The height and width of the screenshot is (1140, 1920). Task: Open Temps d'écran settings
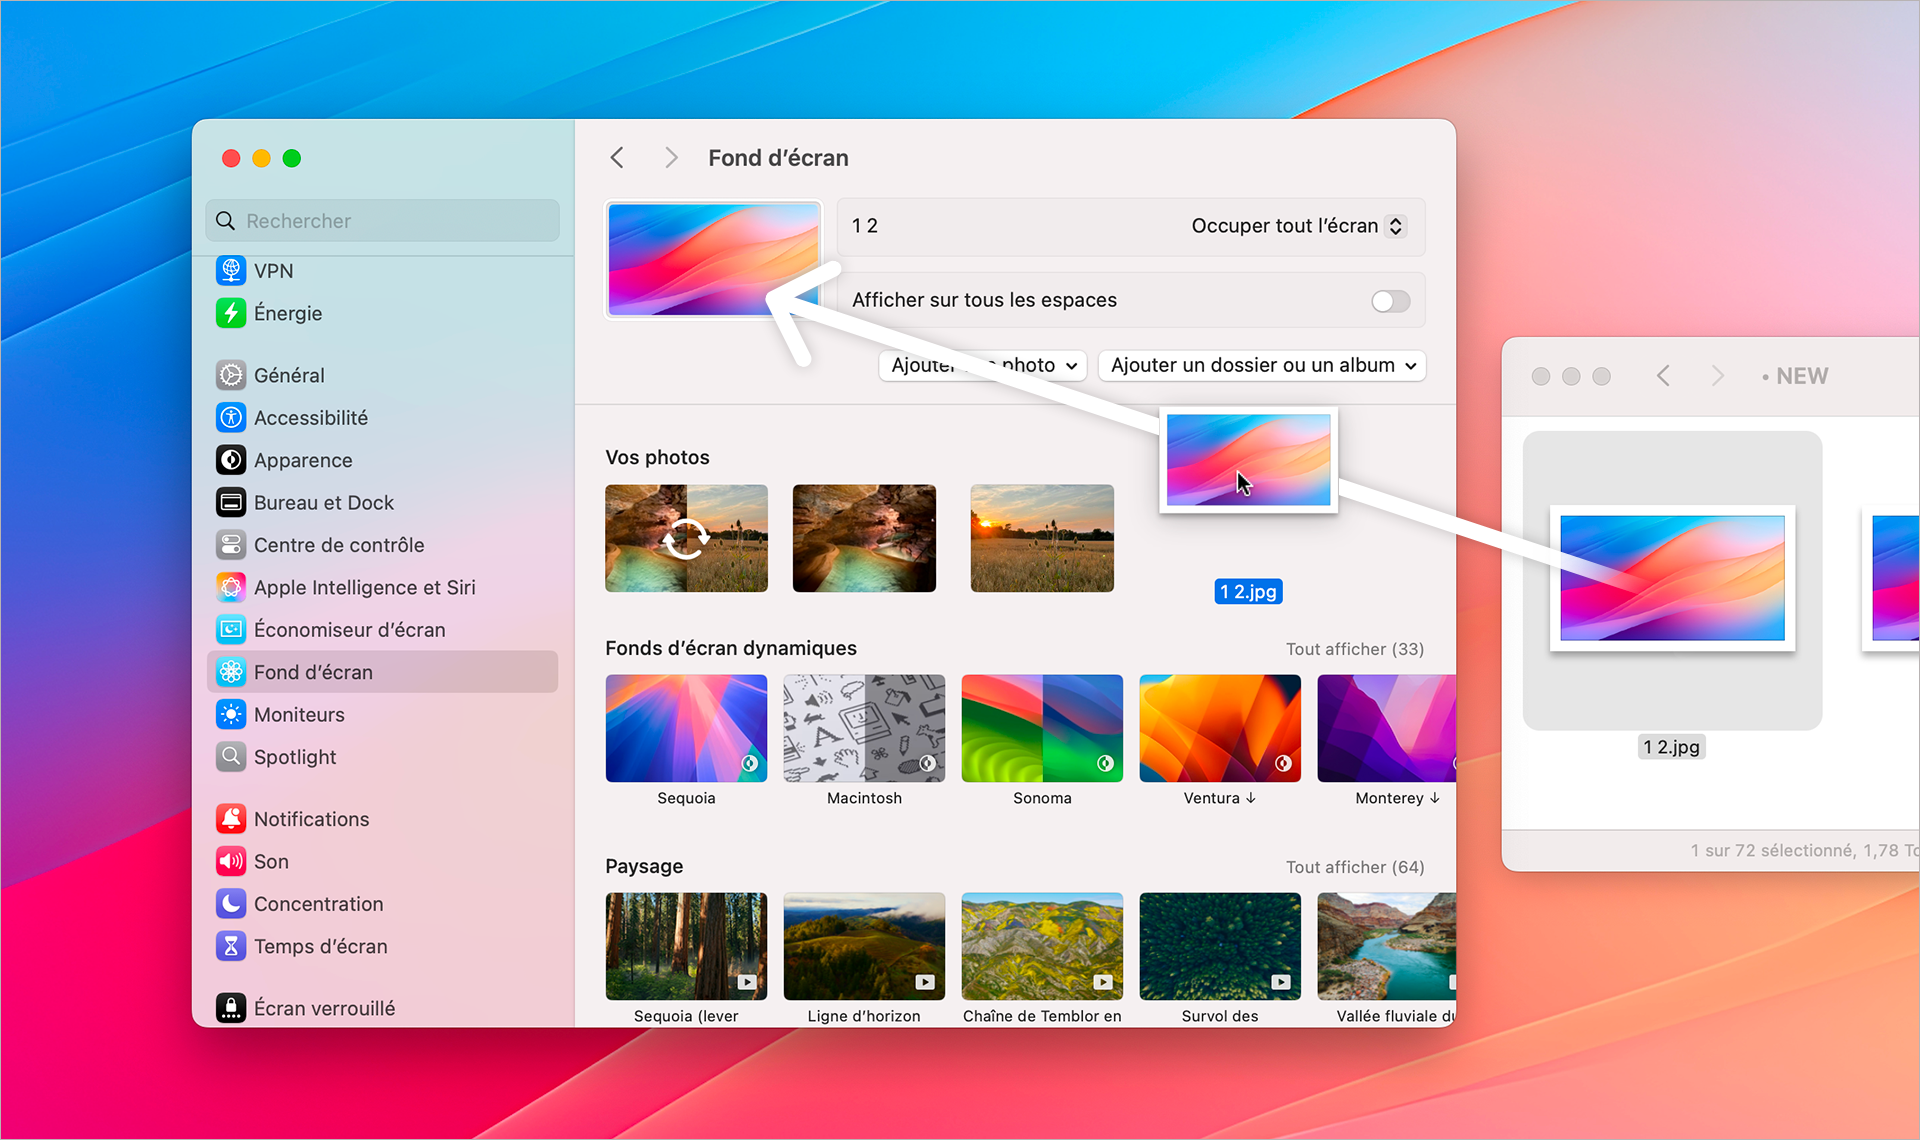[231, 946]
